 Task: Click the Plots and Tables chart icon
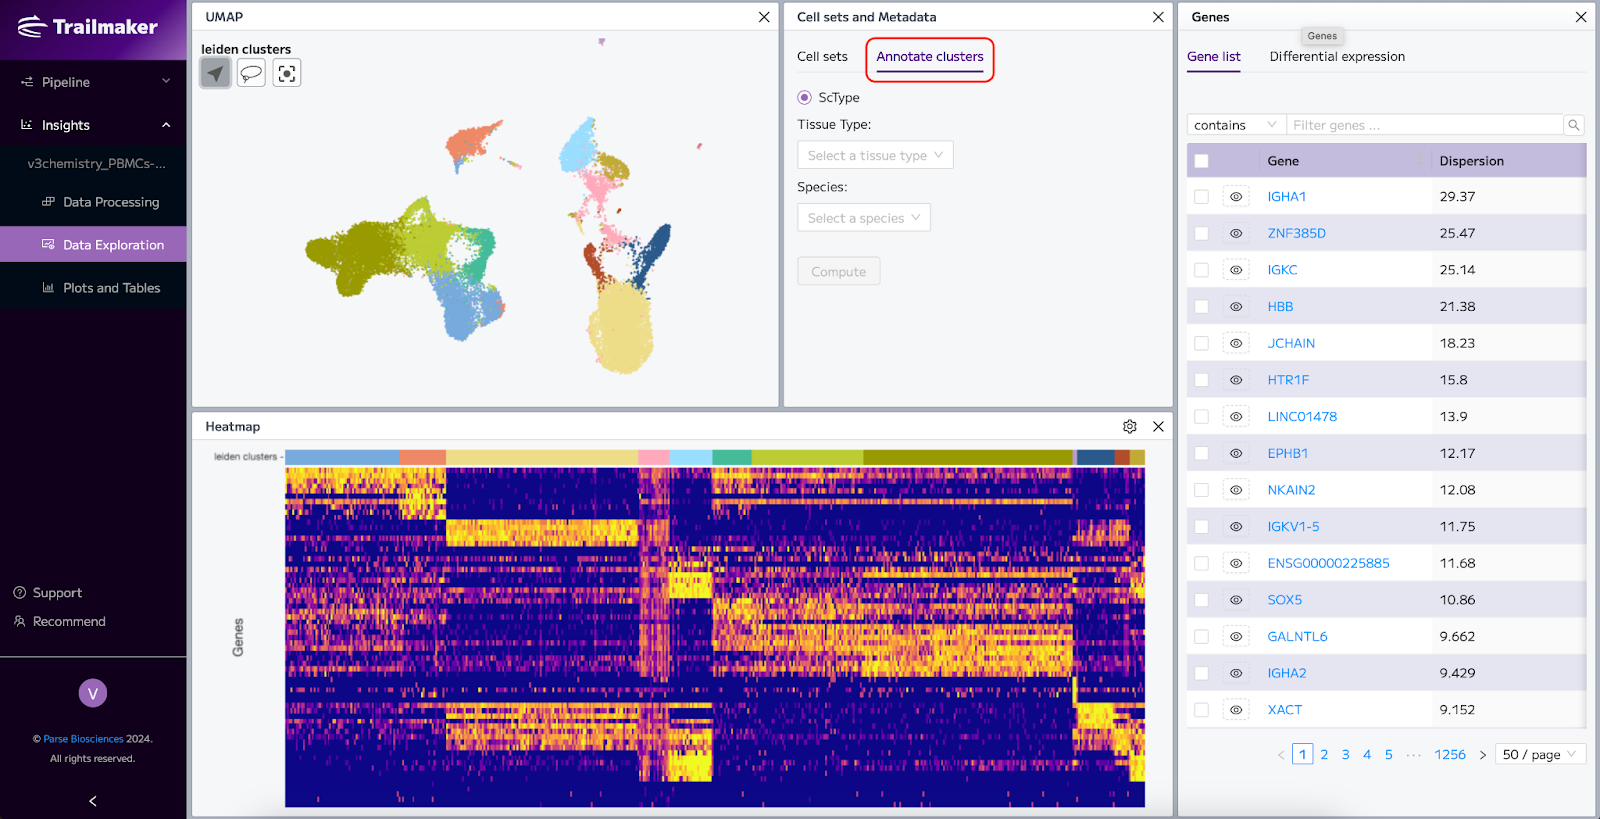coord(48,288)
